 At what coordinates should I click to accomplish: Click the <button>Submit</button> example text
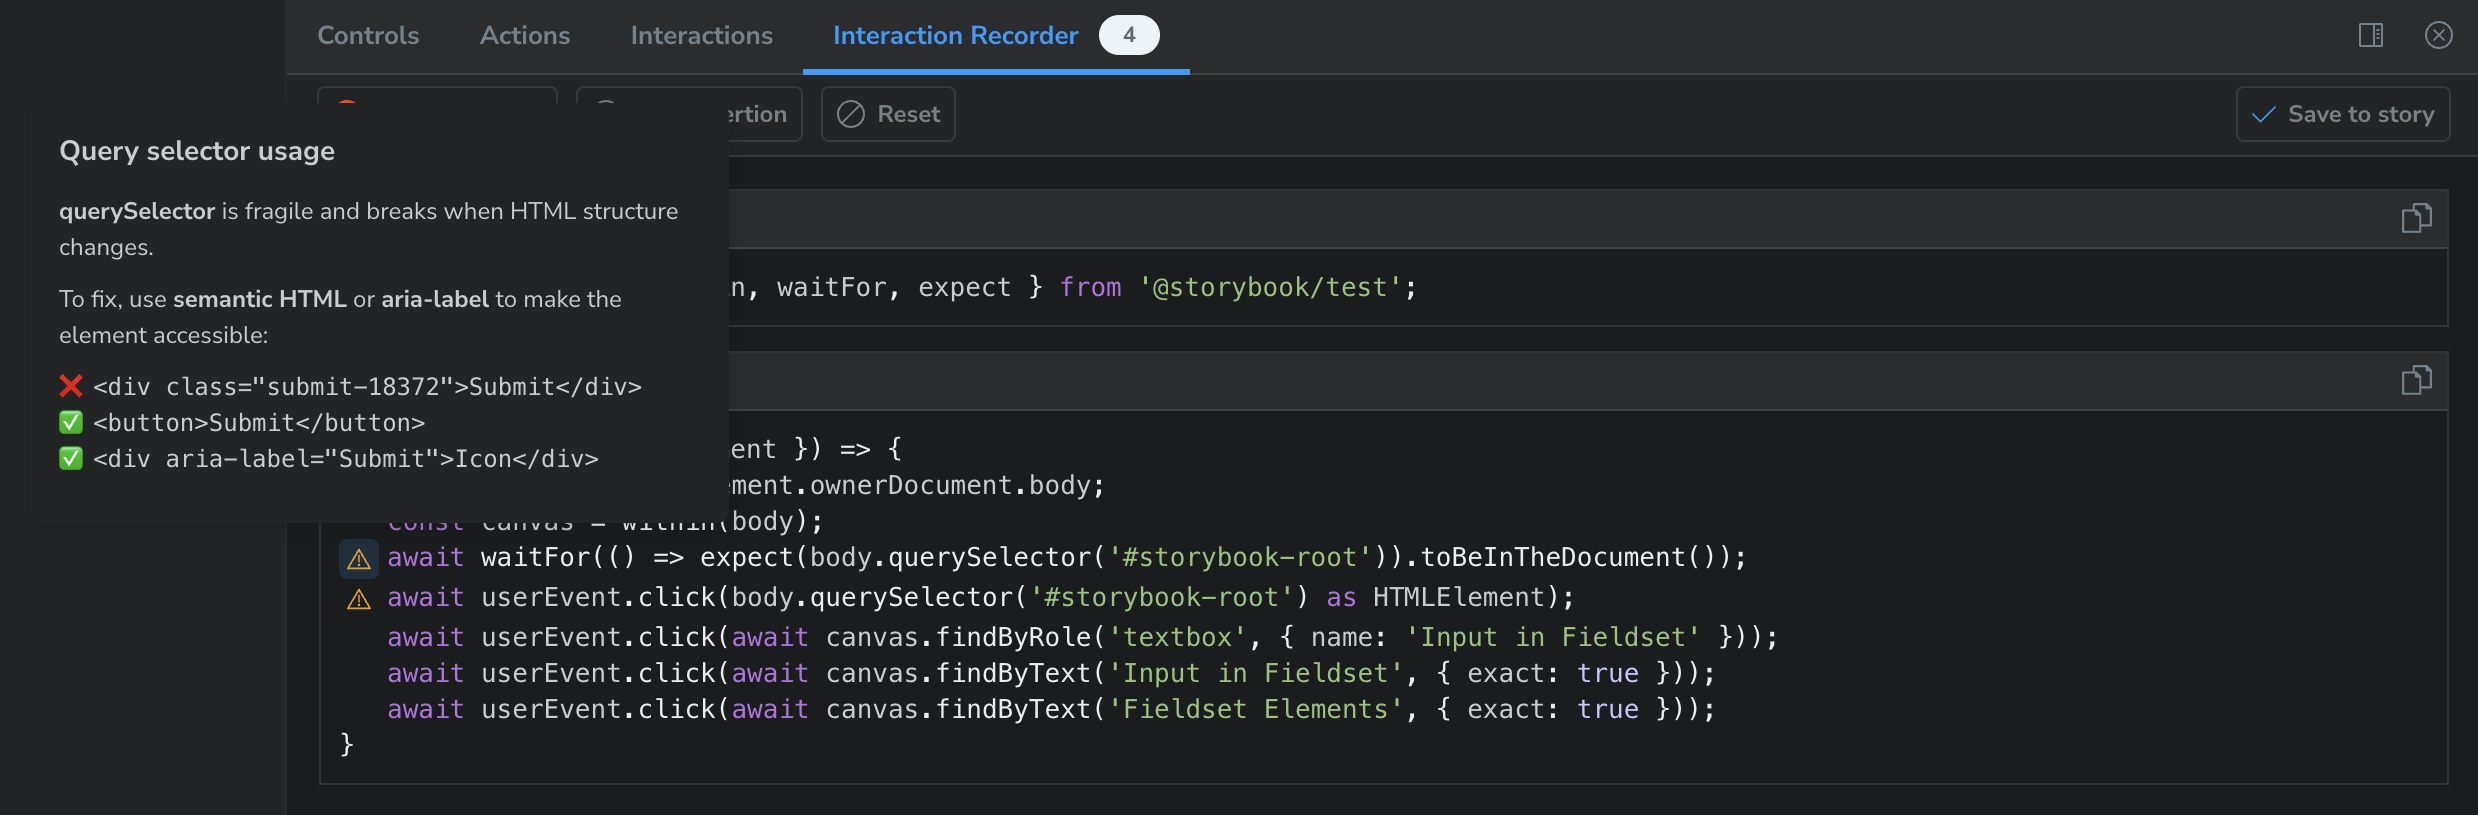pyautogui.click(x=259, y=423)
